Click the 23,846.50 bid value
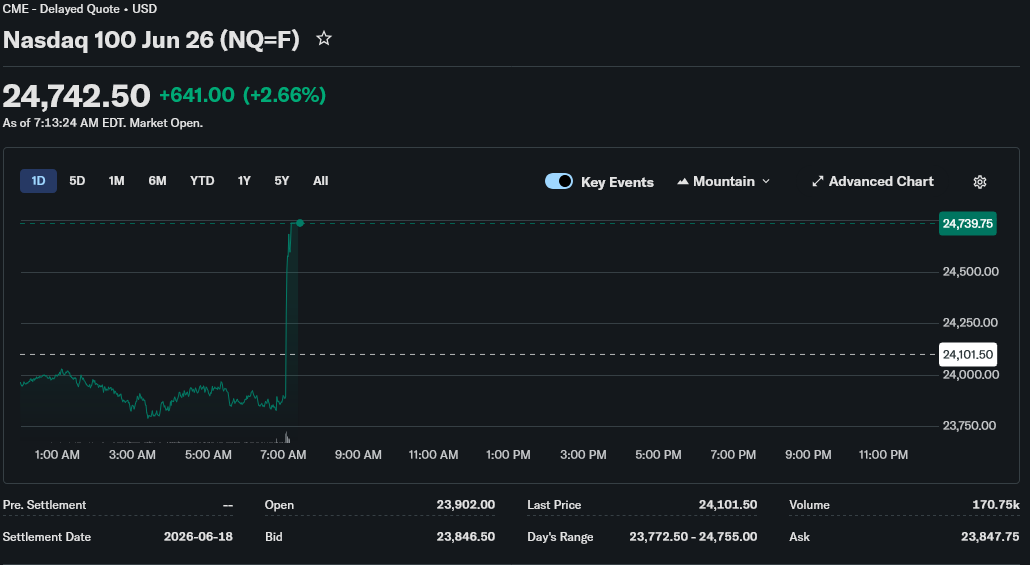Image resolution: width=1030 pixels, height=565 pixels. coord(465,537)
